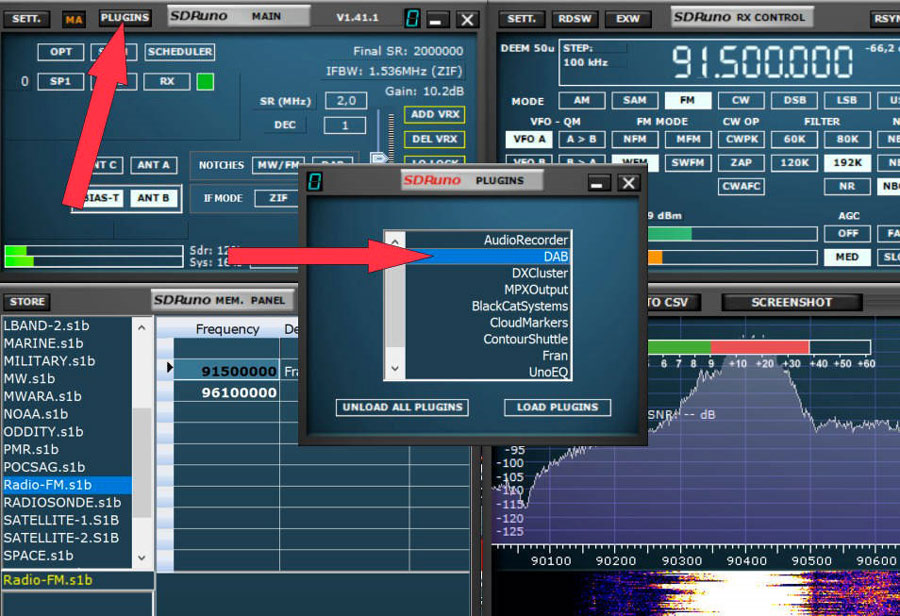Image resolution: width=900 pixels, height=616 pixels.
Task: Click the Frequency column header
Action: [x=227, y=329]
